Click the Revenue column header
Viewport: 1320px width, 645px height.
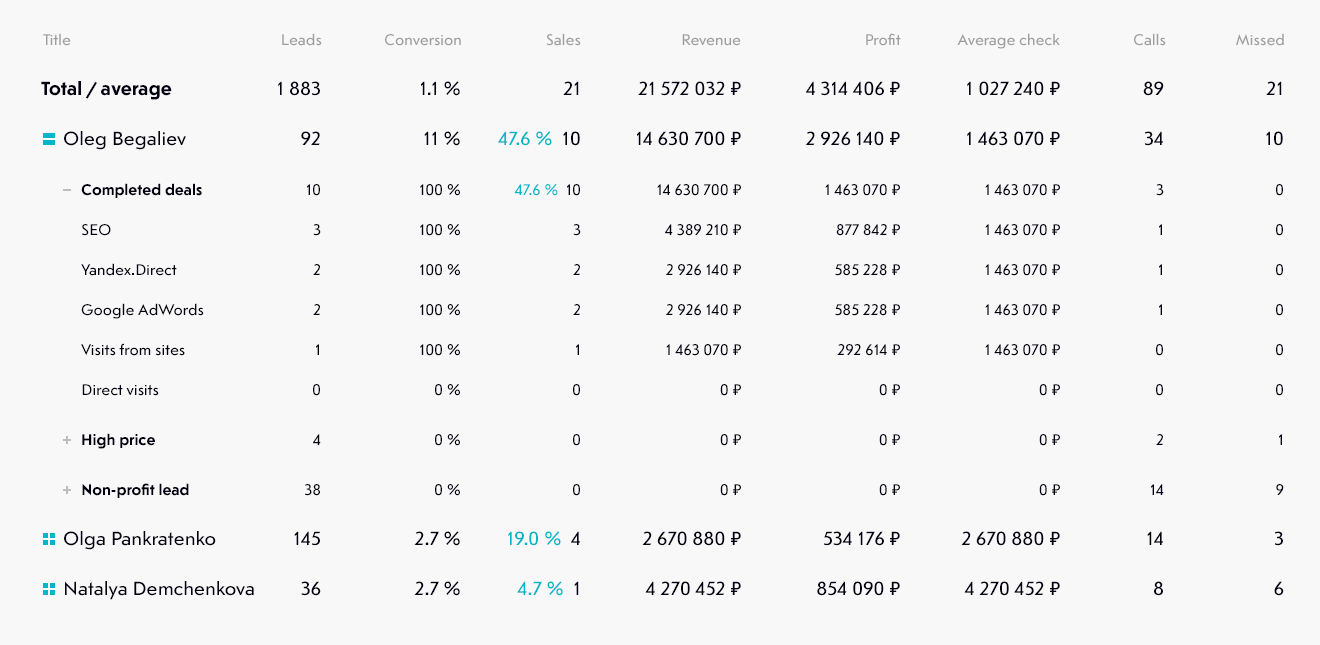coord(711,41)
